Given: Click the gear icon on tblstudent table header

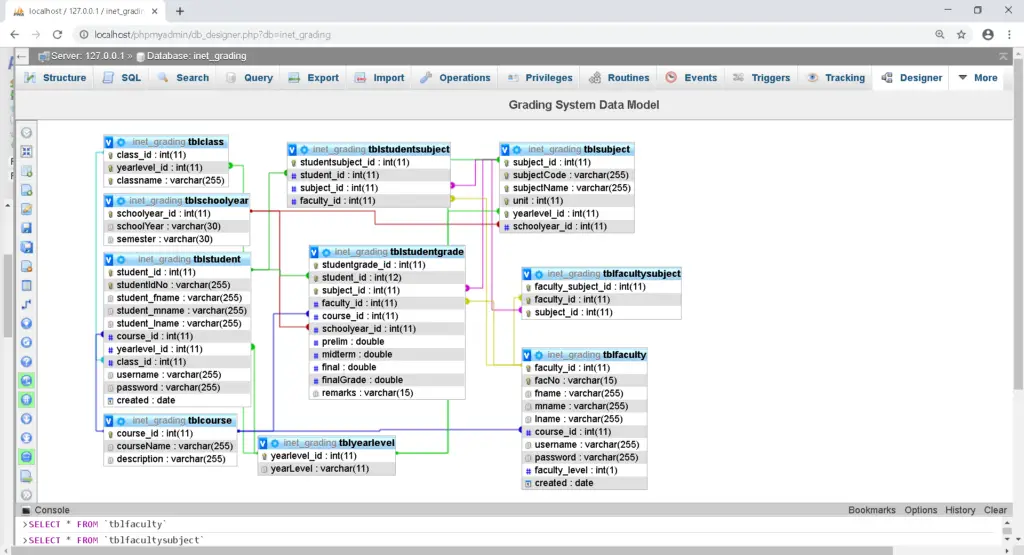Looking at the screenshot, I should coord(121,259).
